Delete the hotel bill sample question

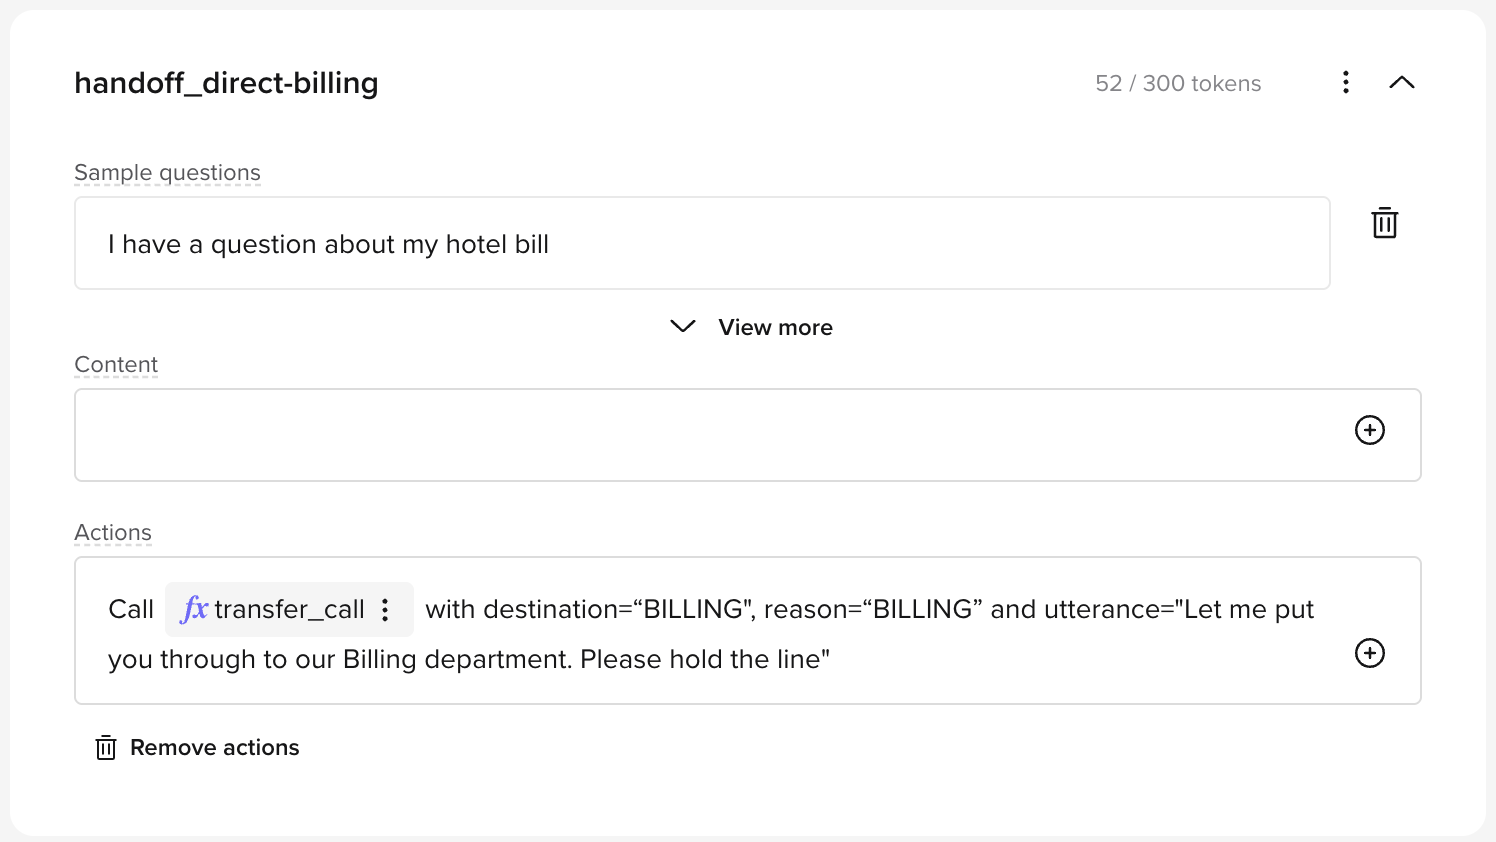point(1385,222)
